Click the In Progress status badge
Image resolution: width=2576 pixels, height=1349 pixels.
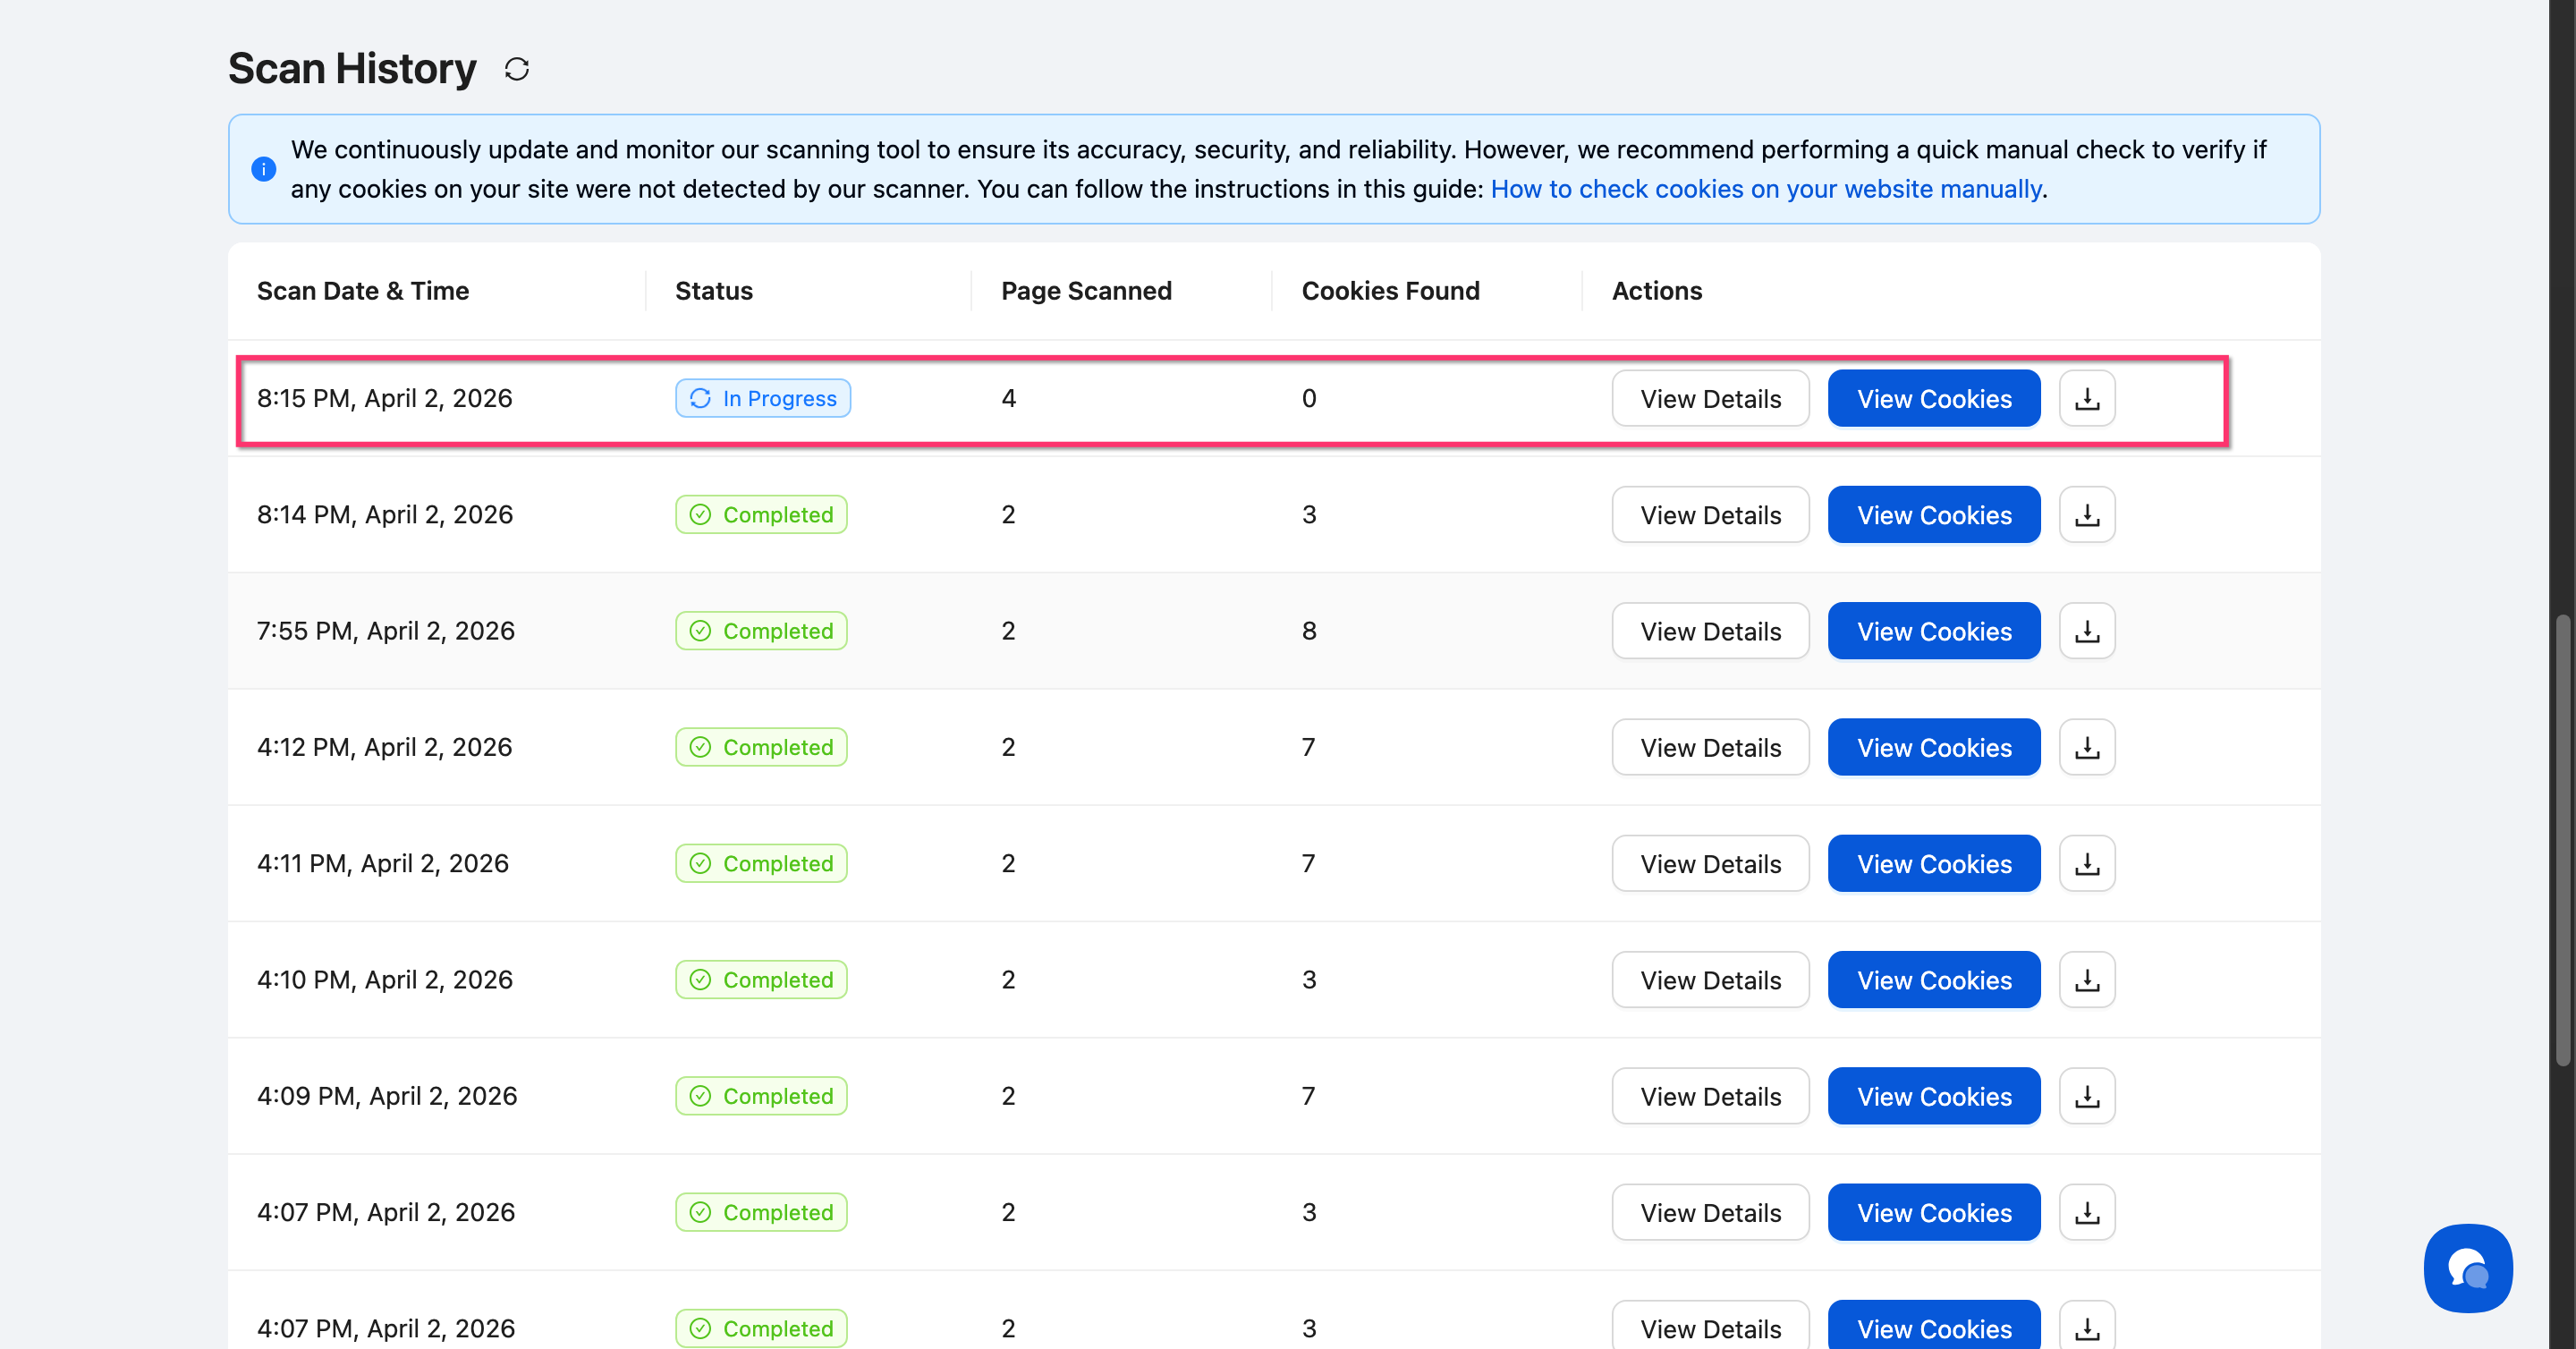pyautogui.click(x=762, y=398)
